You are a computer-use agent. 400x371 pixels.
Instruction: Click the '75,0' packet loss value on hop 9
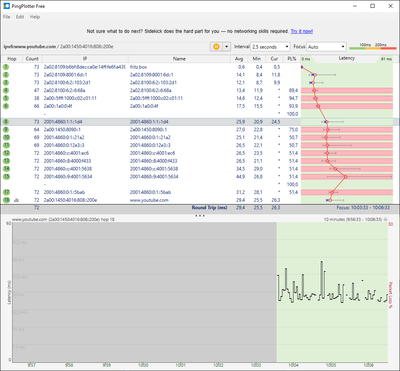pos(294,129)
